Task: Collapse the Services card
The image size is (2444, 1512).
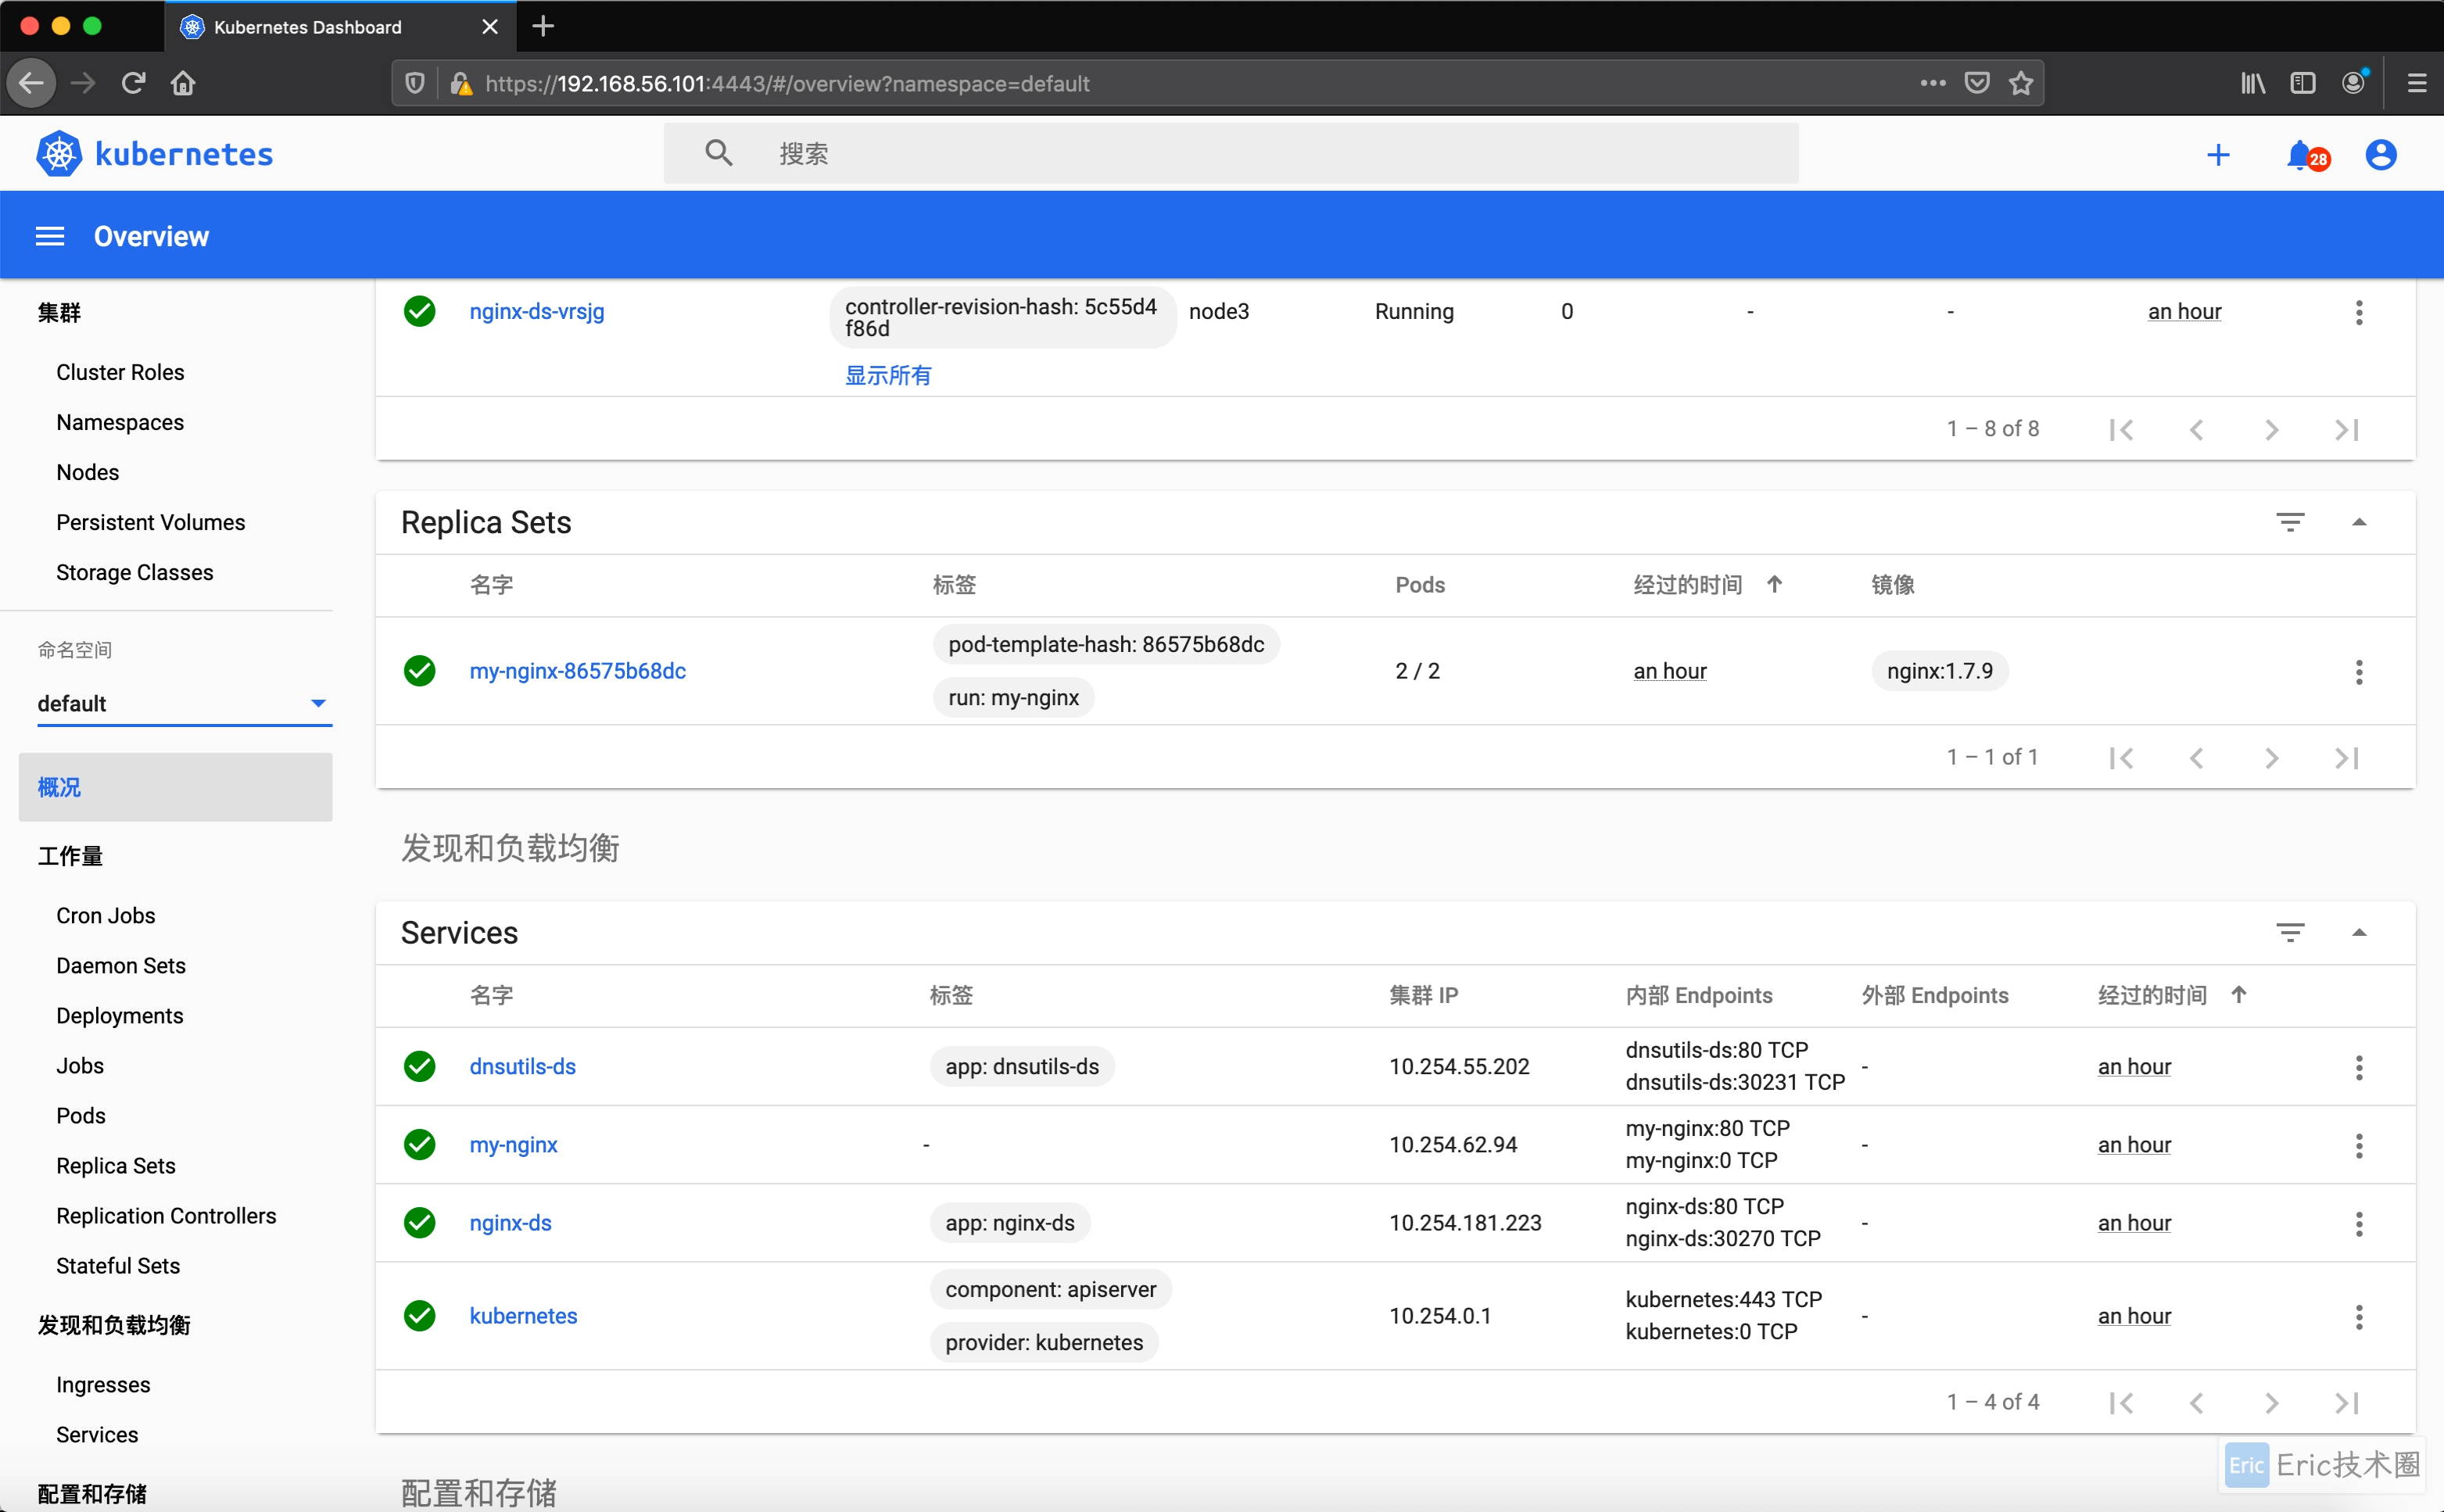Action: click(x=2358, y=932)
